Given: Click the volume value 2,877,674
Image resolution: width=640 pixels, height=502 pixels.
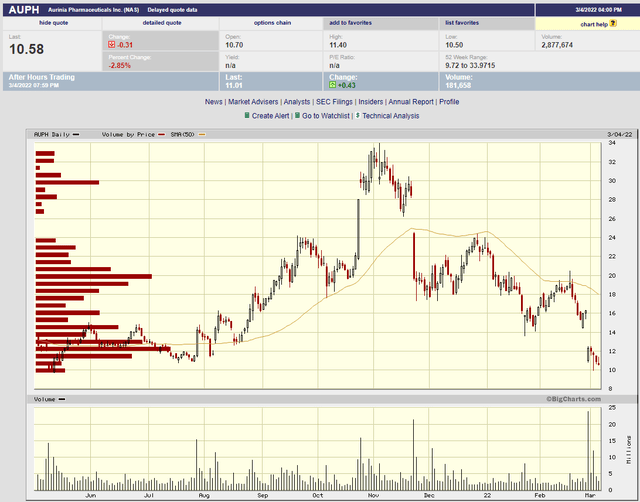Looking at the screenshot, I should [557, 45].
